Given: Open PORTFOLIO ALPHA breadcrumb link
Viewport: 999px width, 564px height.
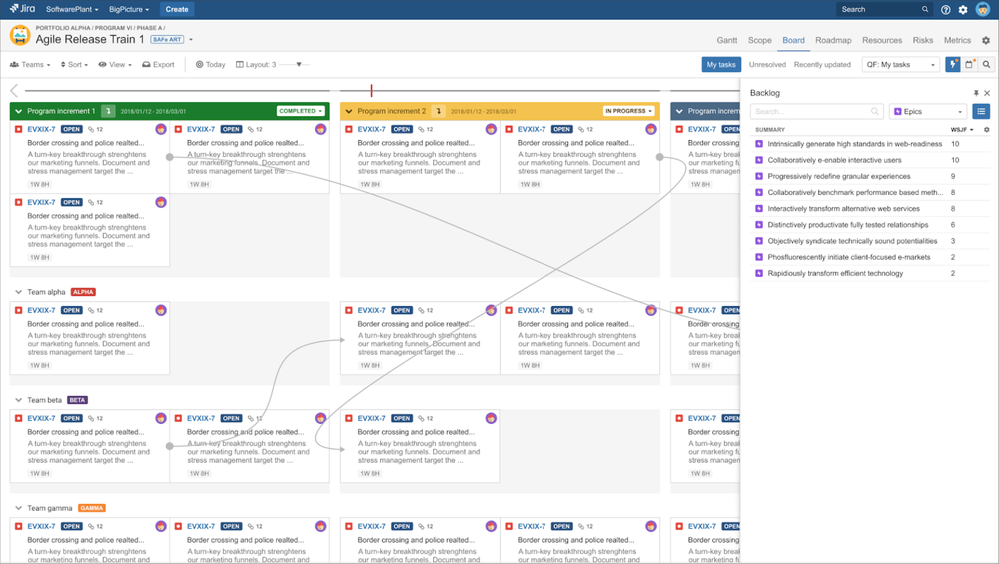Looking at the screenshot, I should 63,28.
